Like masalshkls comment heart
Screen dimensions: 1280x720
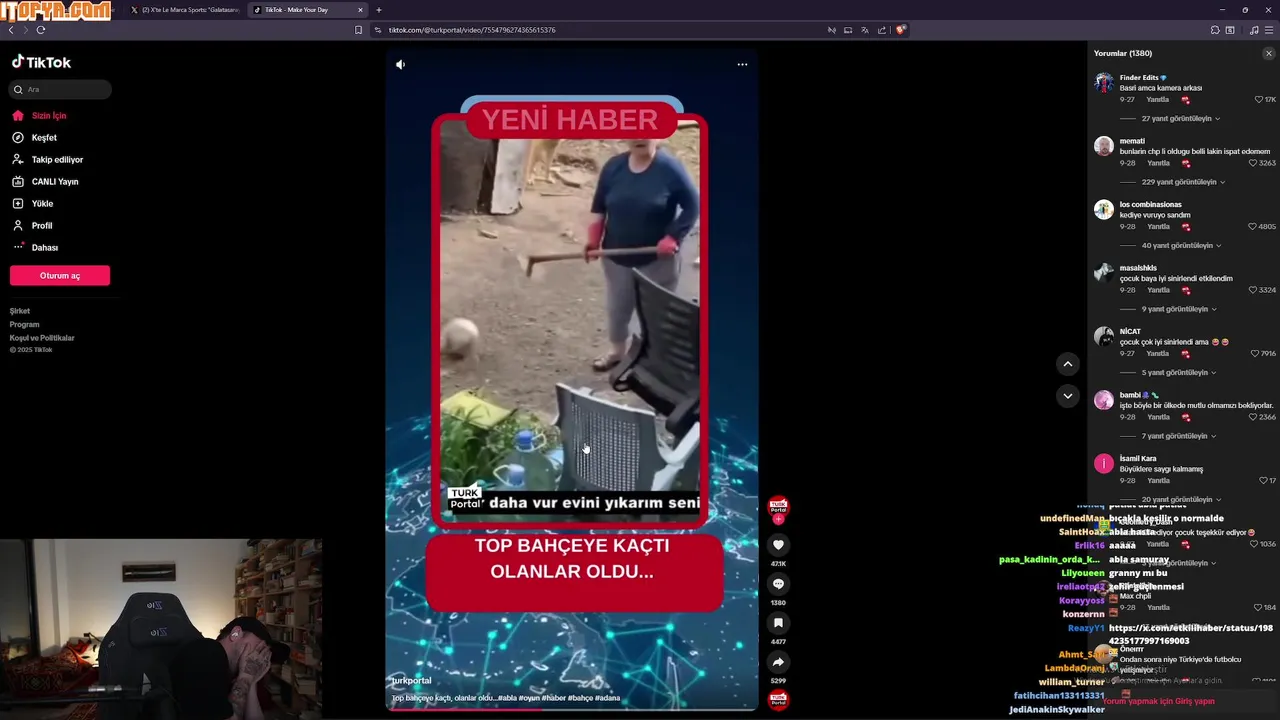click(1253, 290)
